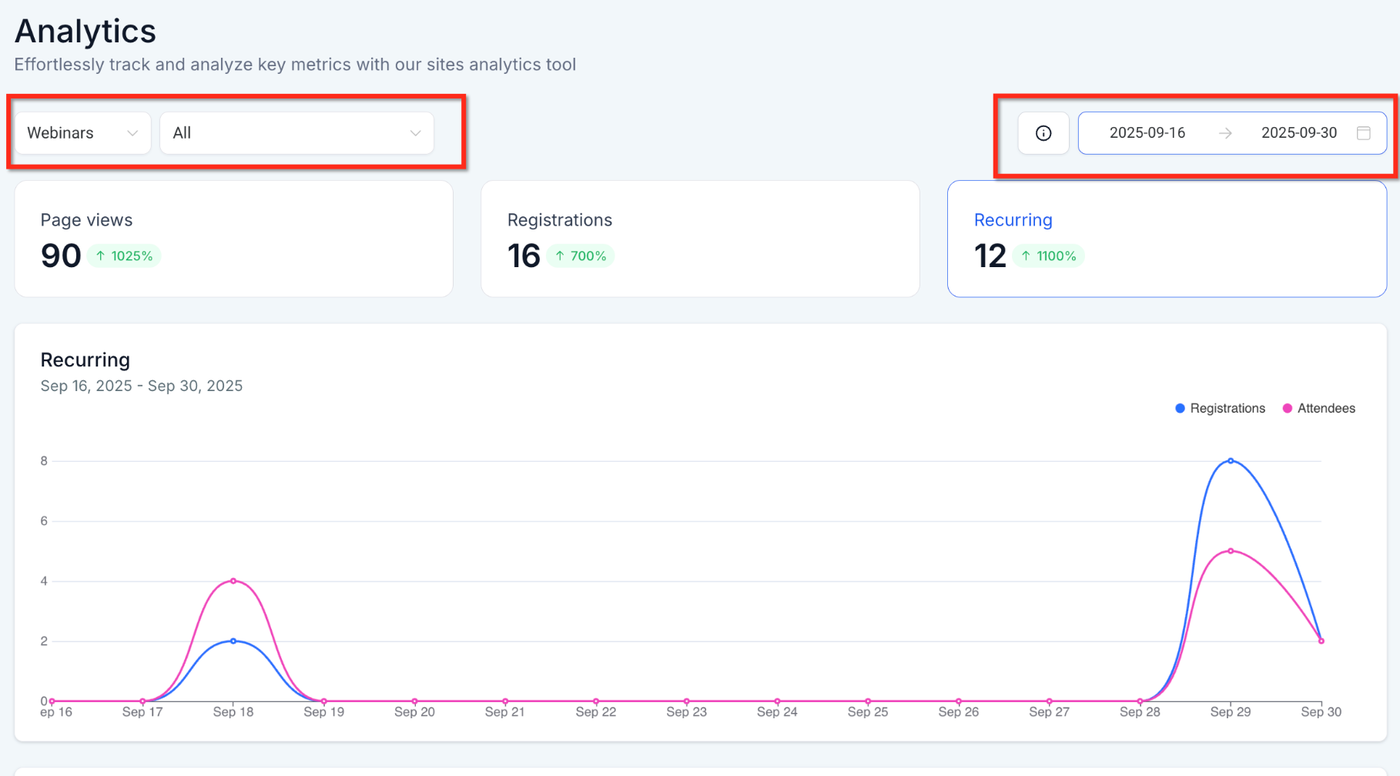The height and width of the screenshot is (776, 1400).
Task: Click the 1100% increase badge on Recurring
Action: click(x=1048, y=256)
